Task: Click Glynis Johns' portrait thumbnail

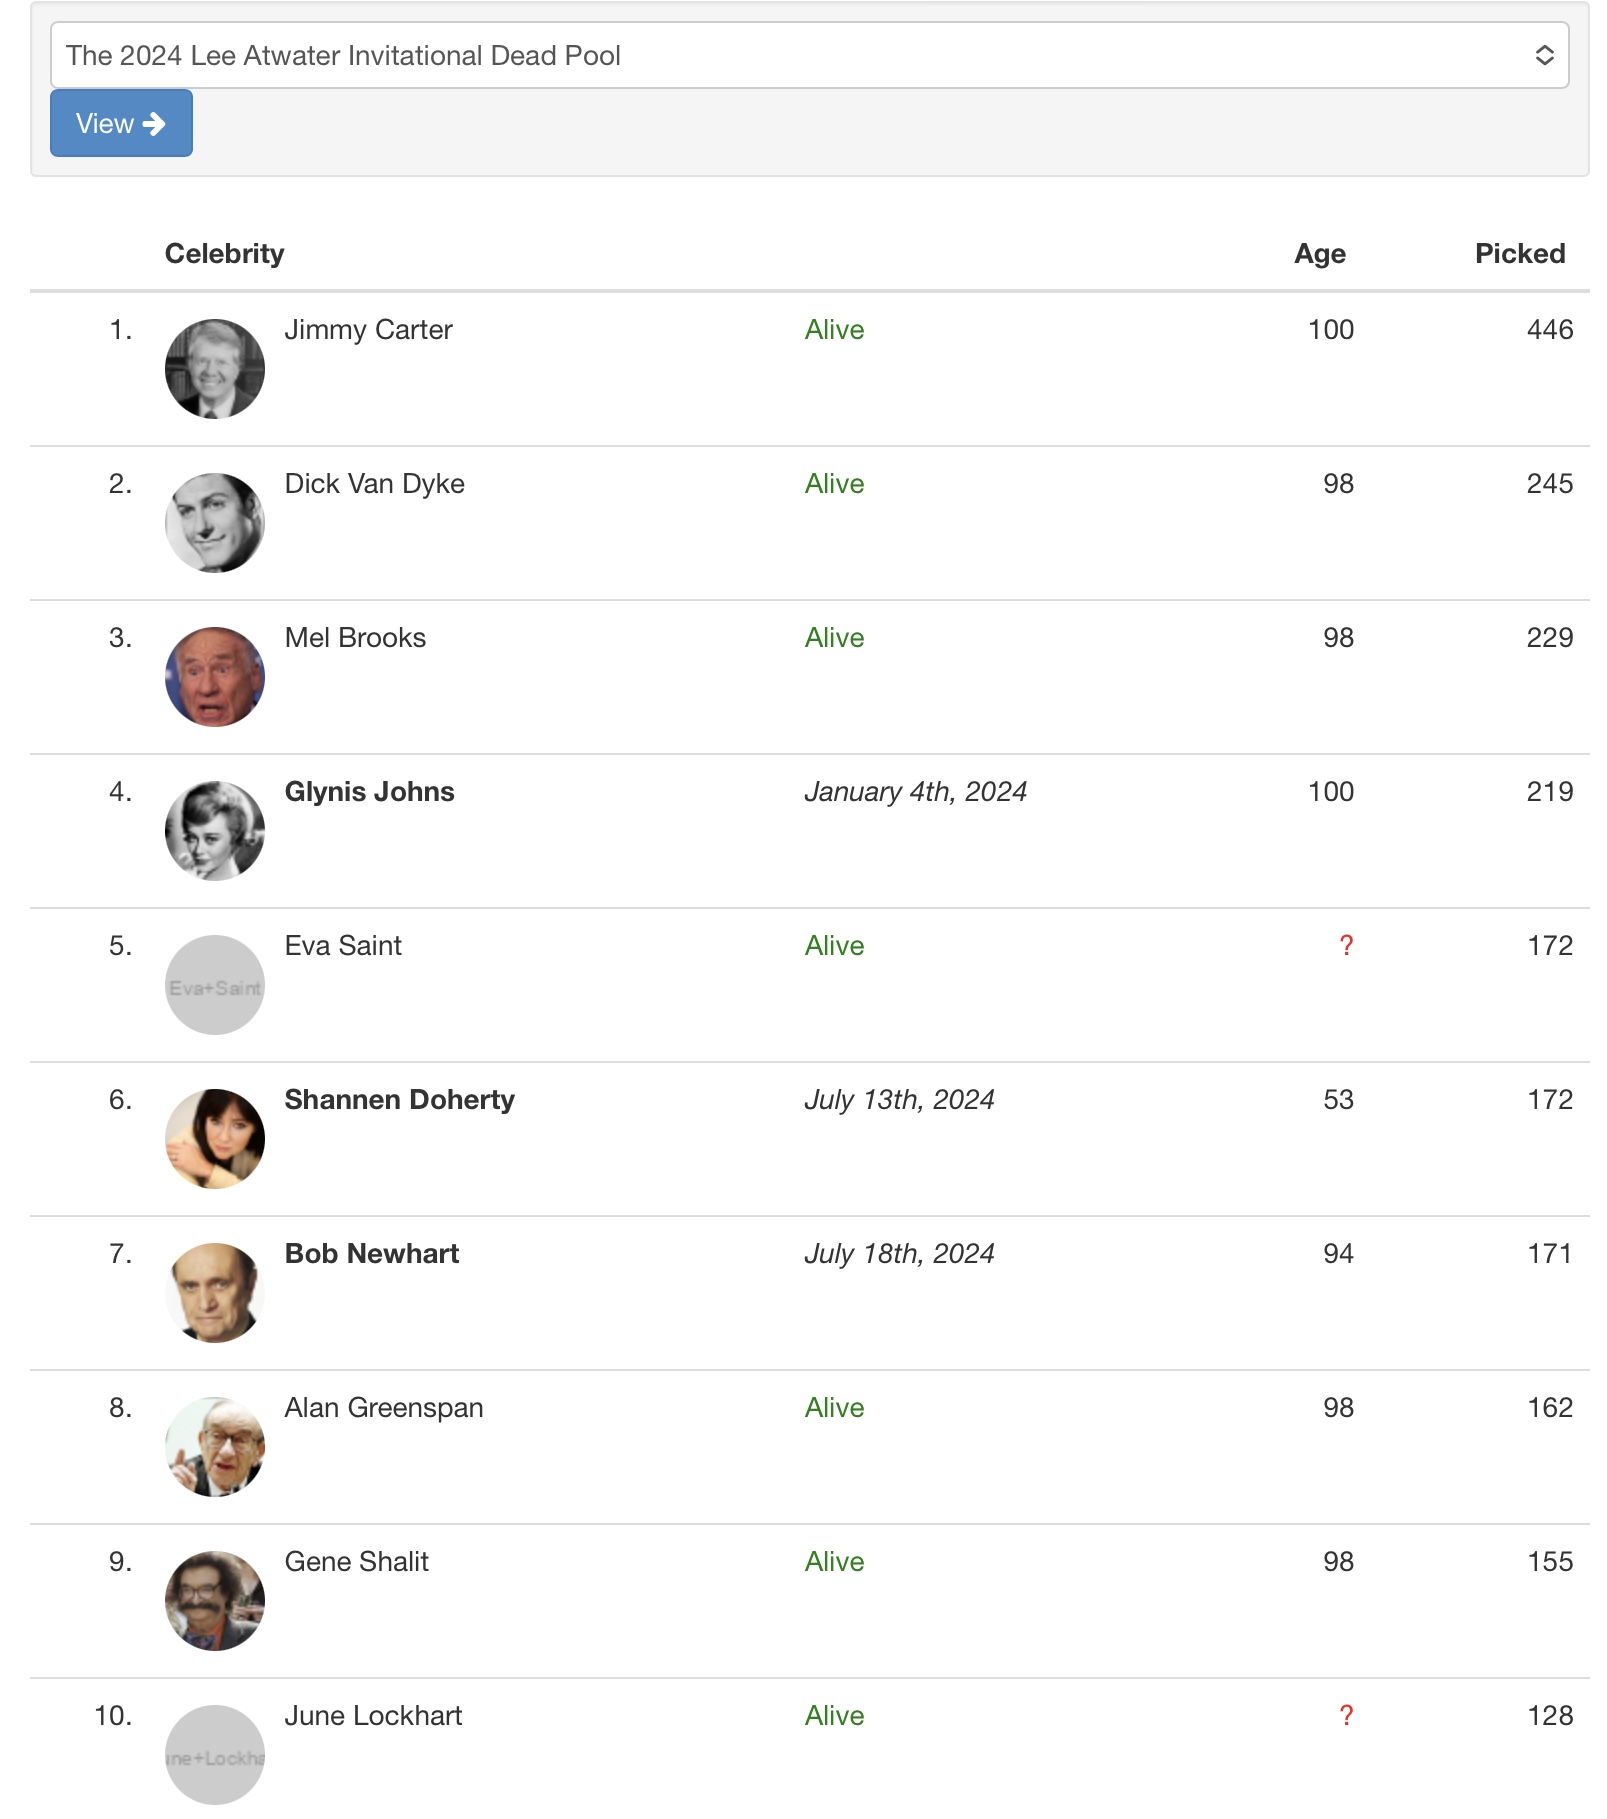Action: 215,831
